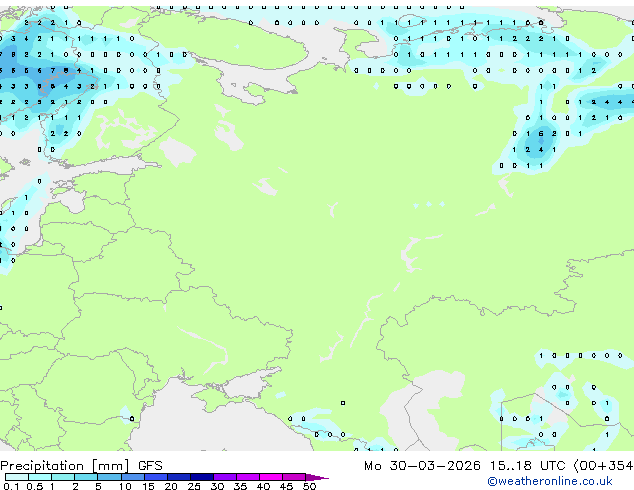Select the legend value '0.5'
634x490 pixels.
pyautogui.click(x=35, y=486)
